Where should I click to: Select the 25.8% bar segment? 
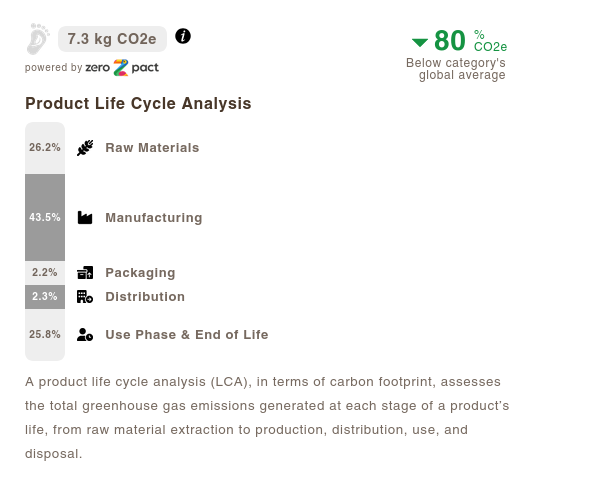click(45, 334)
